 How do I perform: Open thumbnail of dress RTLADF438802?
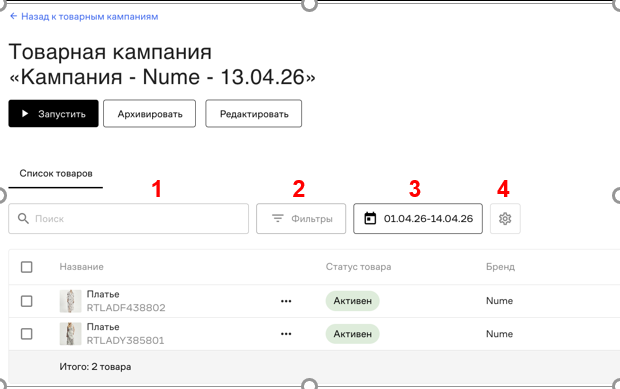pyautogui.click(x=70, y=301)
